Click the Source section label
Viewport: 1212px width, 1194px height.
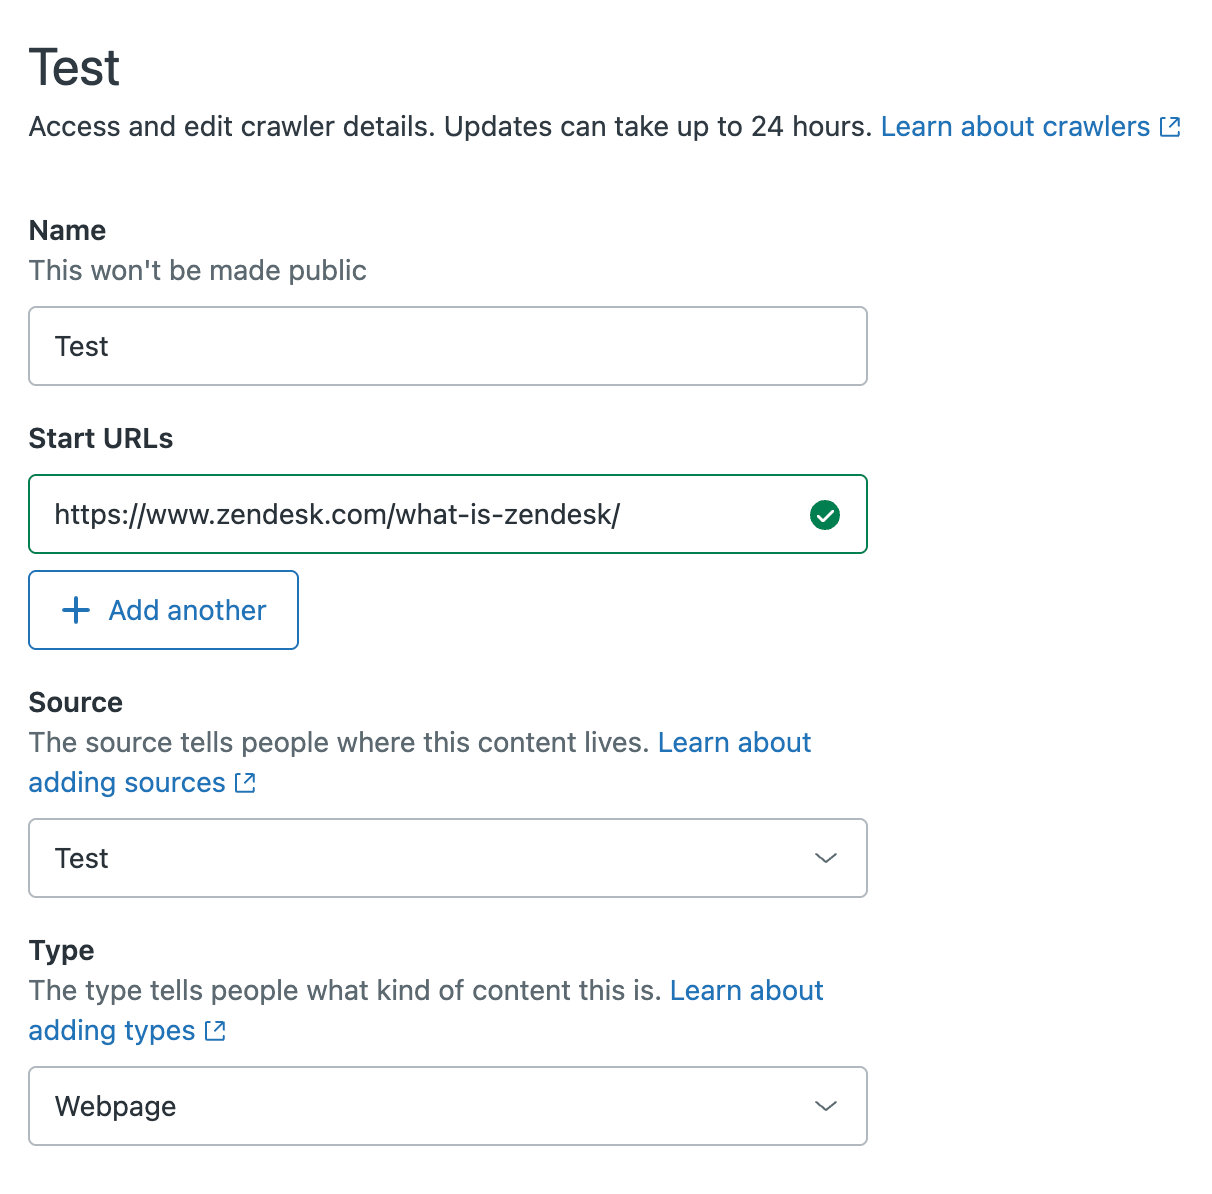76,702
